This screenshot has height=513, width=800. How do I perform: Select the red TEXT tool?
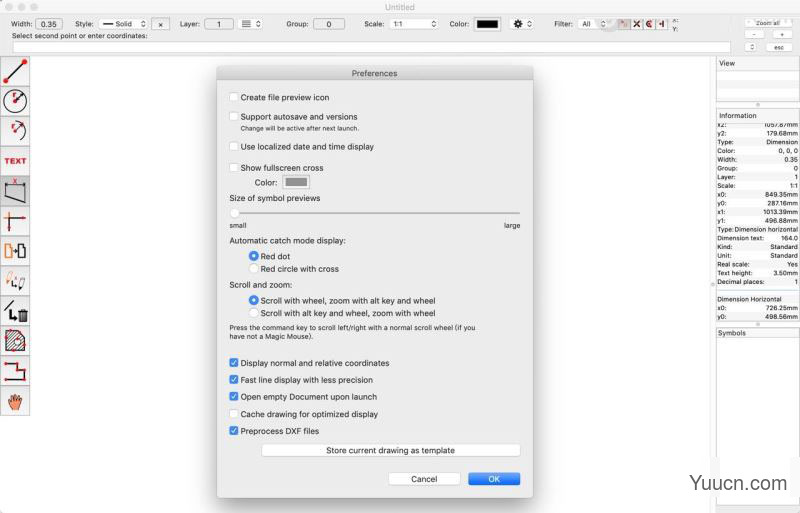click(15, 161)
